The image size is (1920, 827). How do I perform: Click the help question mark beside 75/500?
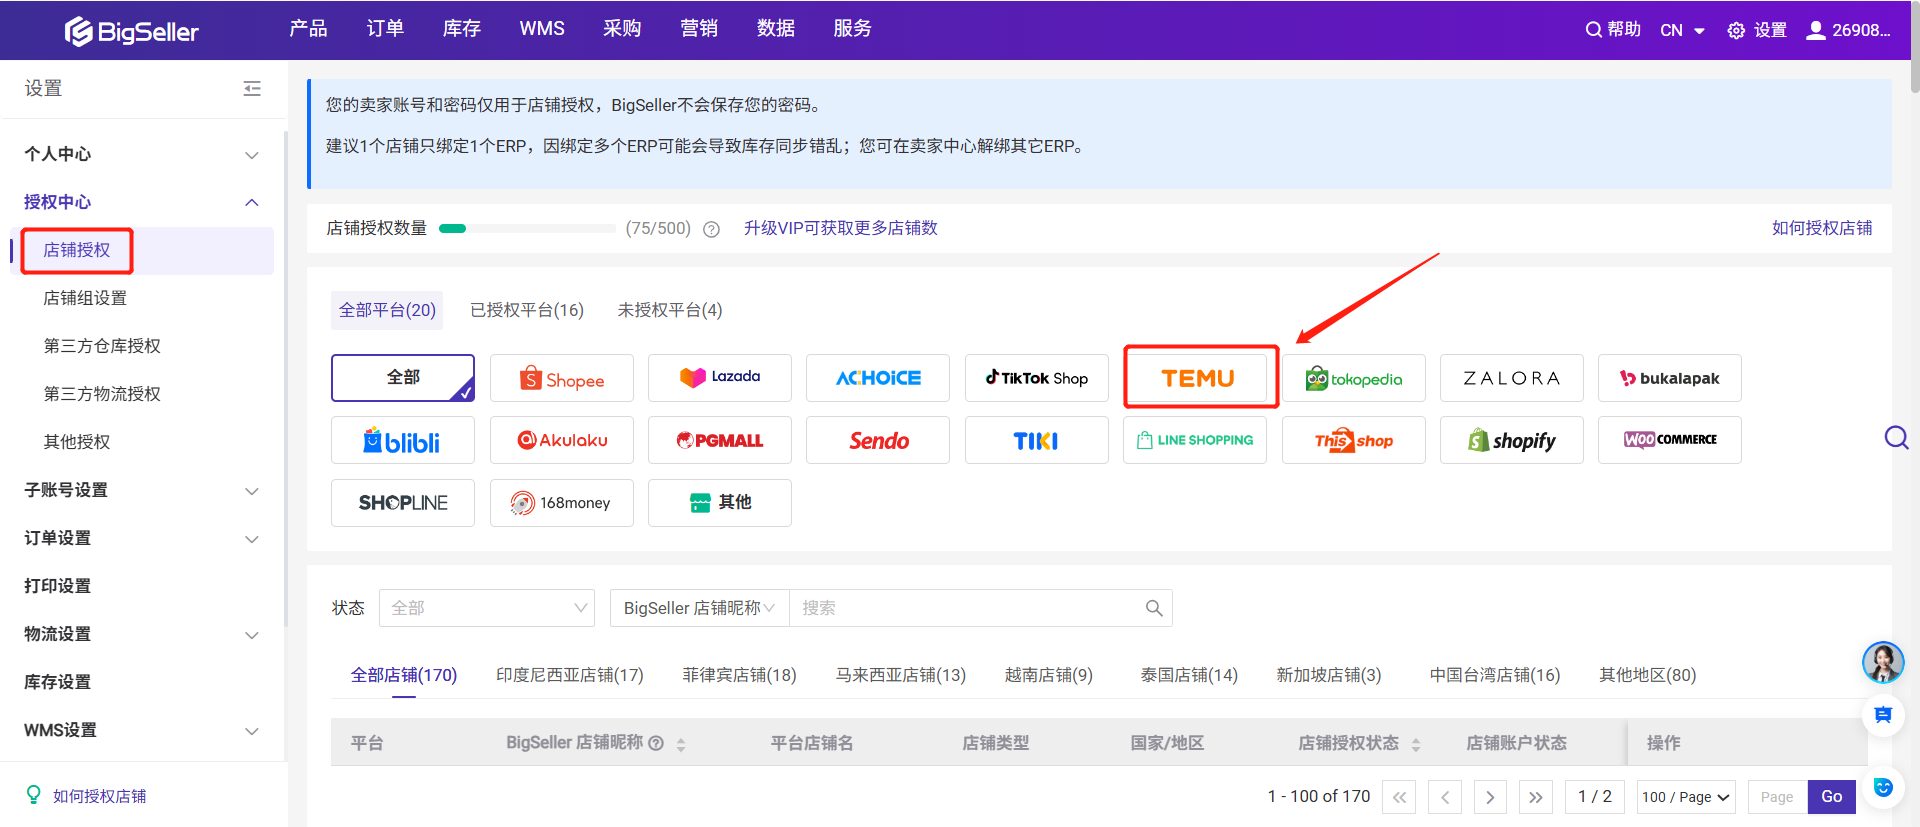point(712,229)
